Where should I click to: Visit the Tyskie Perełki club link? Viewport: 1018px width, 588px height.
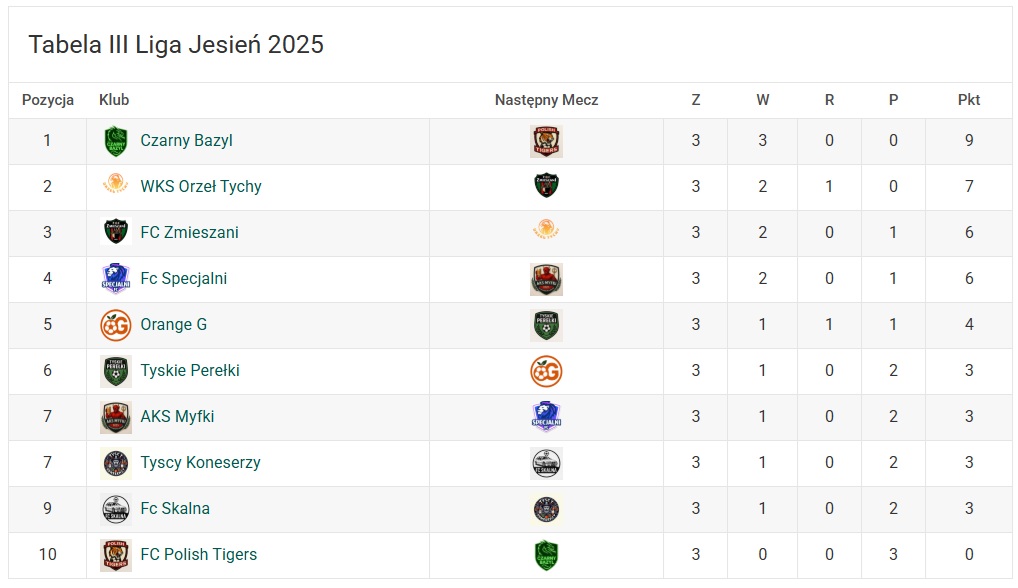[x=190, y=371]
